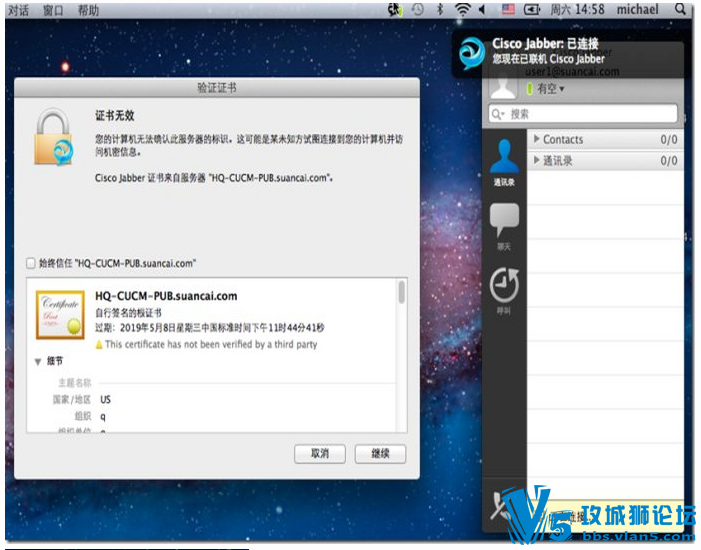Image resolution: width=701 pixels, height=550 pixels.
Task: Open the 帮助 menu
Action: 88,10
